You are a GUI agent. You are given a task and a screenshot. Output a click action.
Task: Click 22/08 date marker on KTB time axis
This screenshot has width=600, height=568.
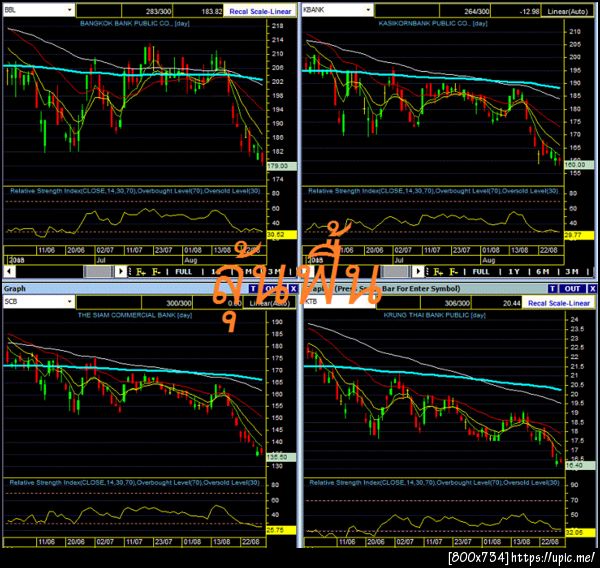(x=550, y=542)
